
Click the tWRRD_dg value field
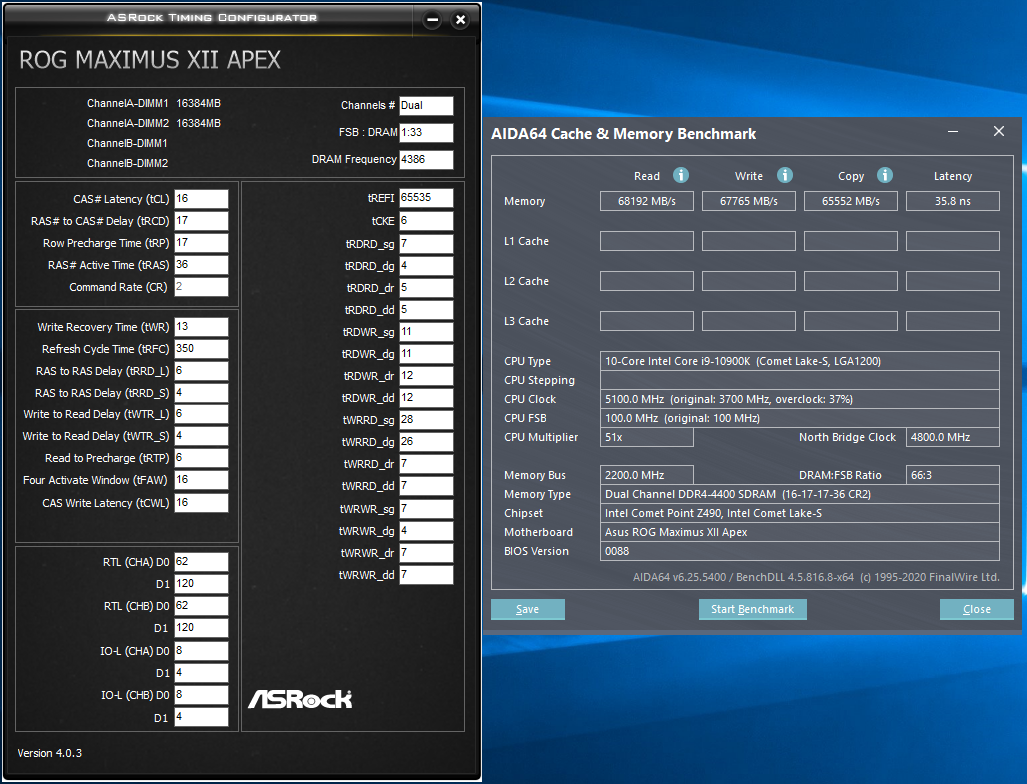tap(426, 442)
